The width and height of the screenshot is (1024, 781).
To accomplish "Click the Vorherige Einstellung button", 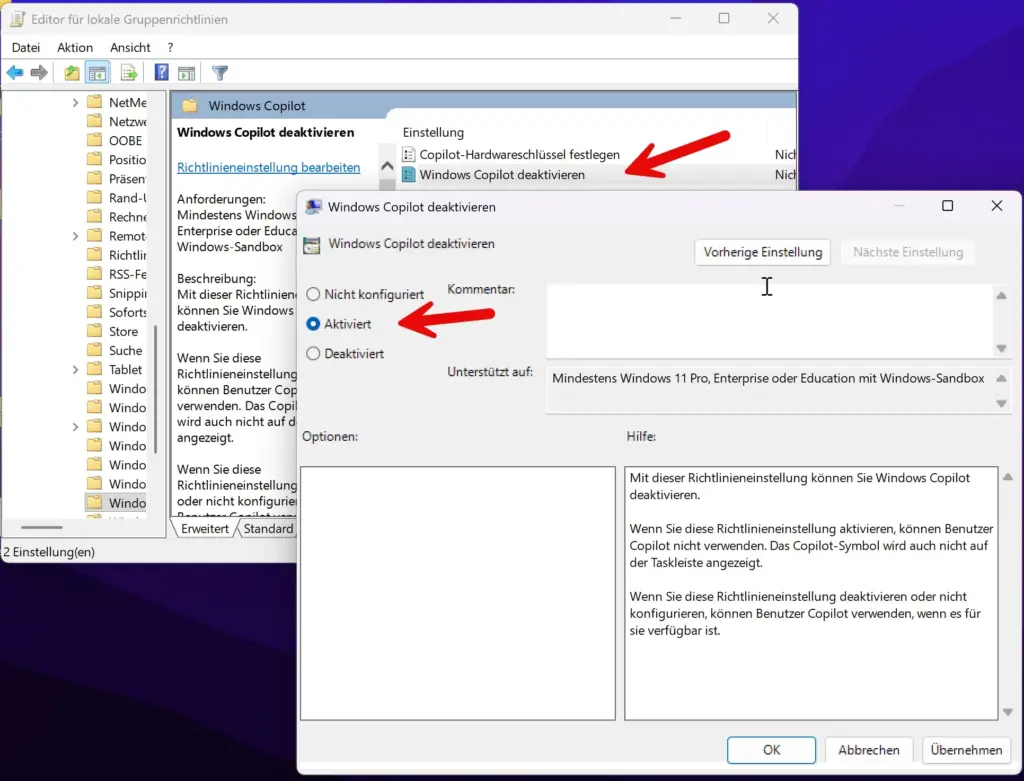I will pos(763,252).
